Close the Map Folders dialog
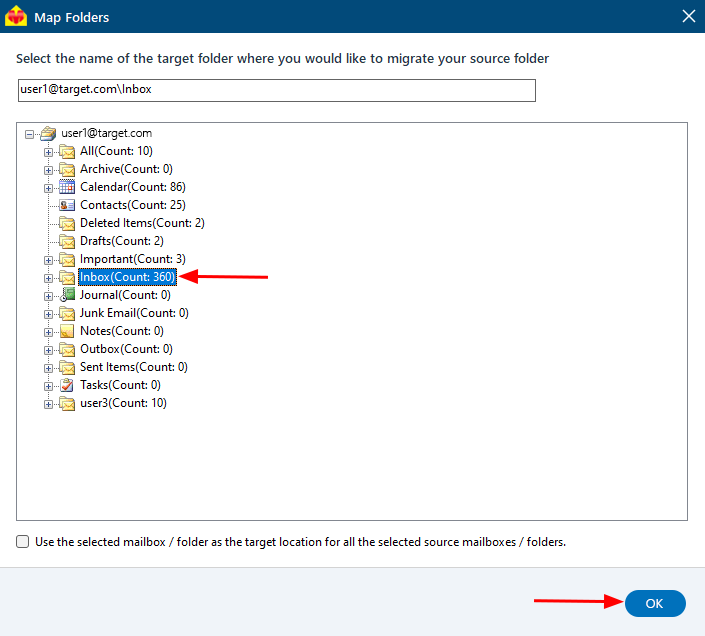Screen dimensions: 705x636 (688, 17)
